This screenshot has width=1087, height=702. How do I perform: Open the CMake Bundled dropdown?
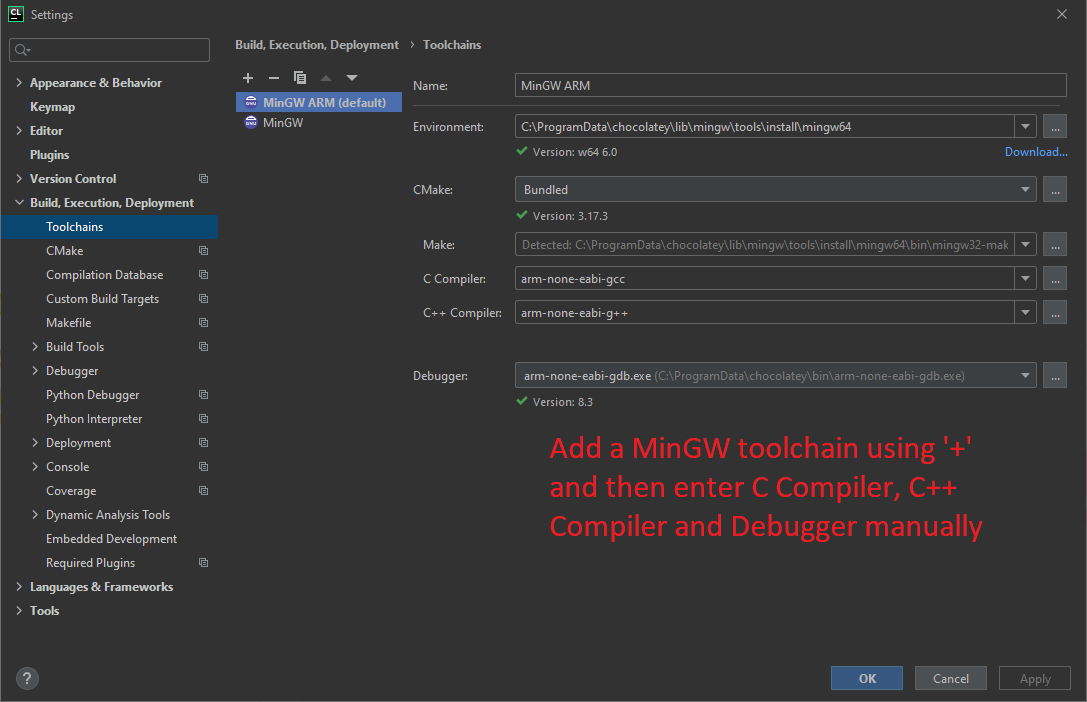pos(775,189)
